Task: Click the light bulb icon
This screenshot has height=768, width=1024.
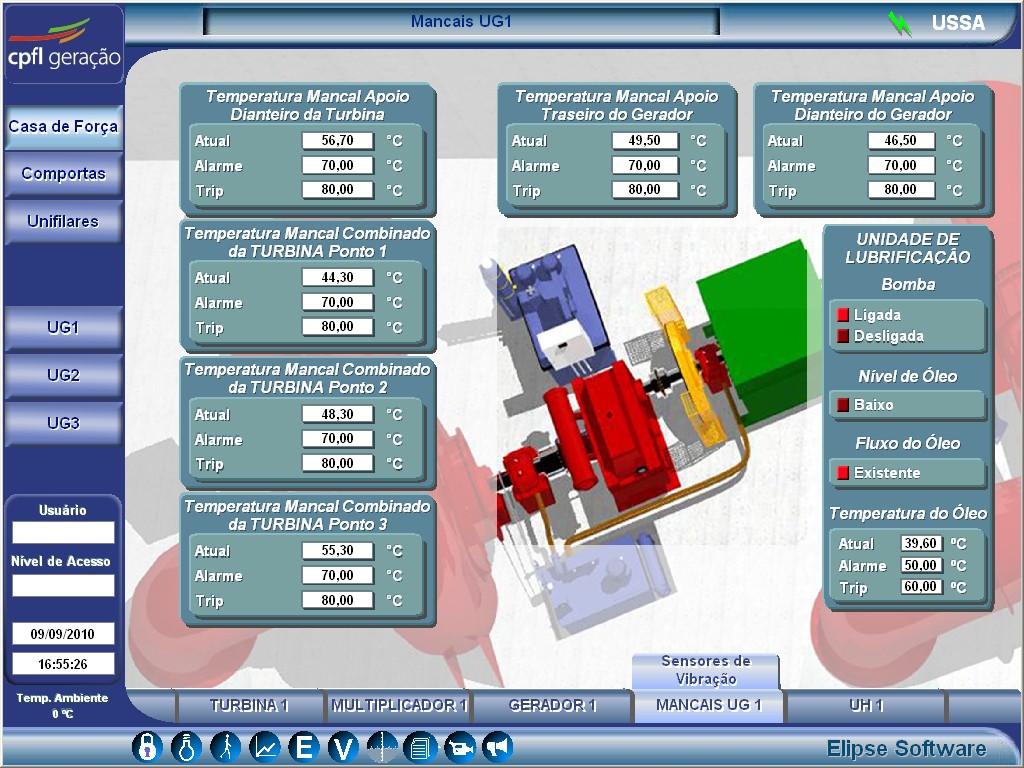Action: pos(186,746)
